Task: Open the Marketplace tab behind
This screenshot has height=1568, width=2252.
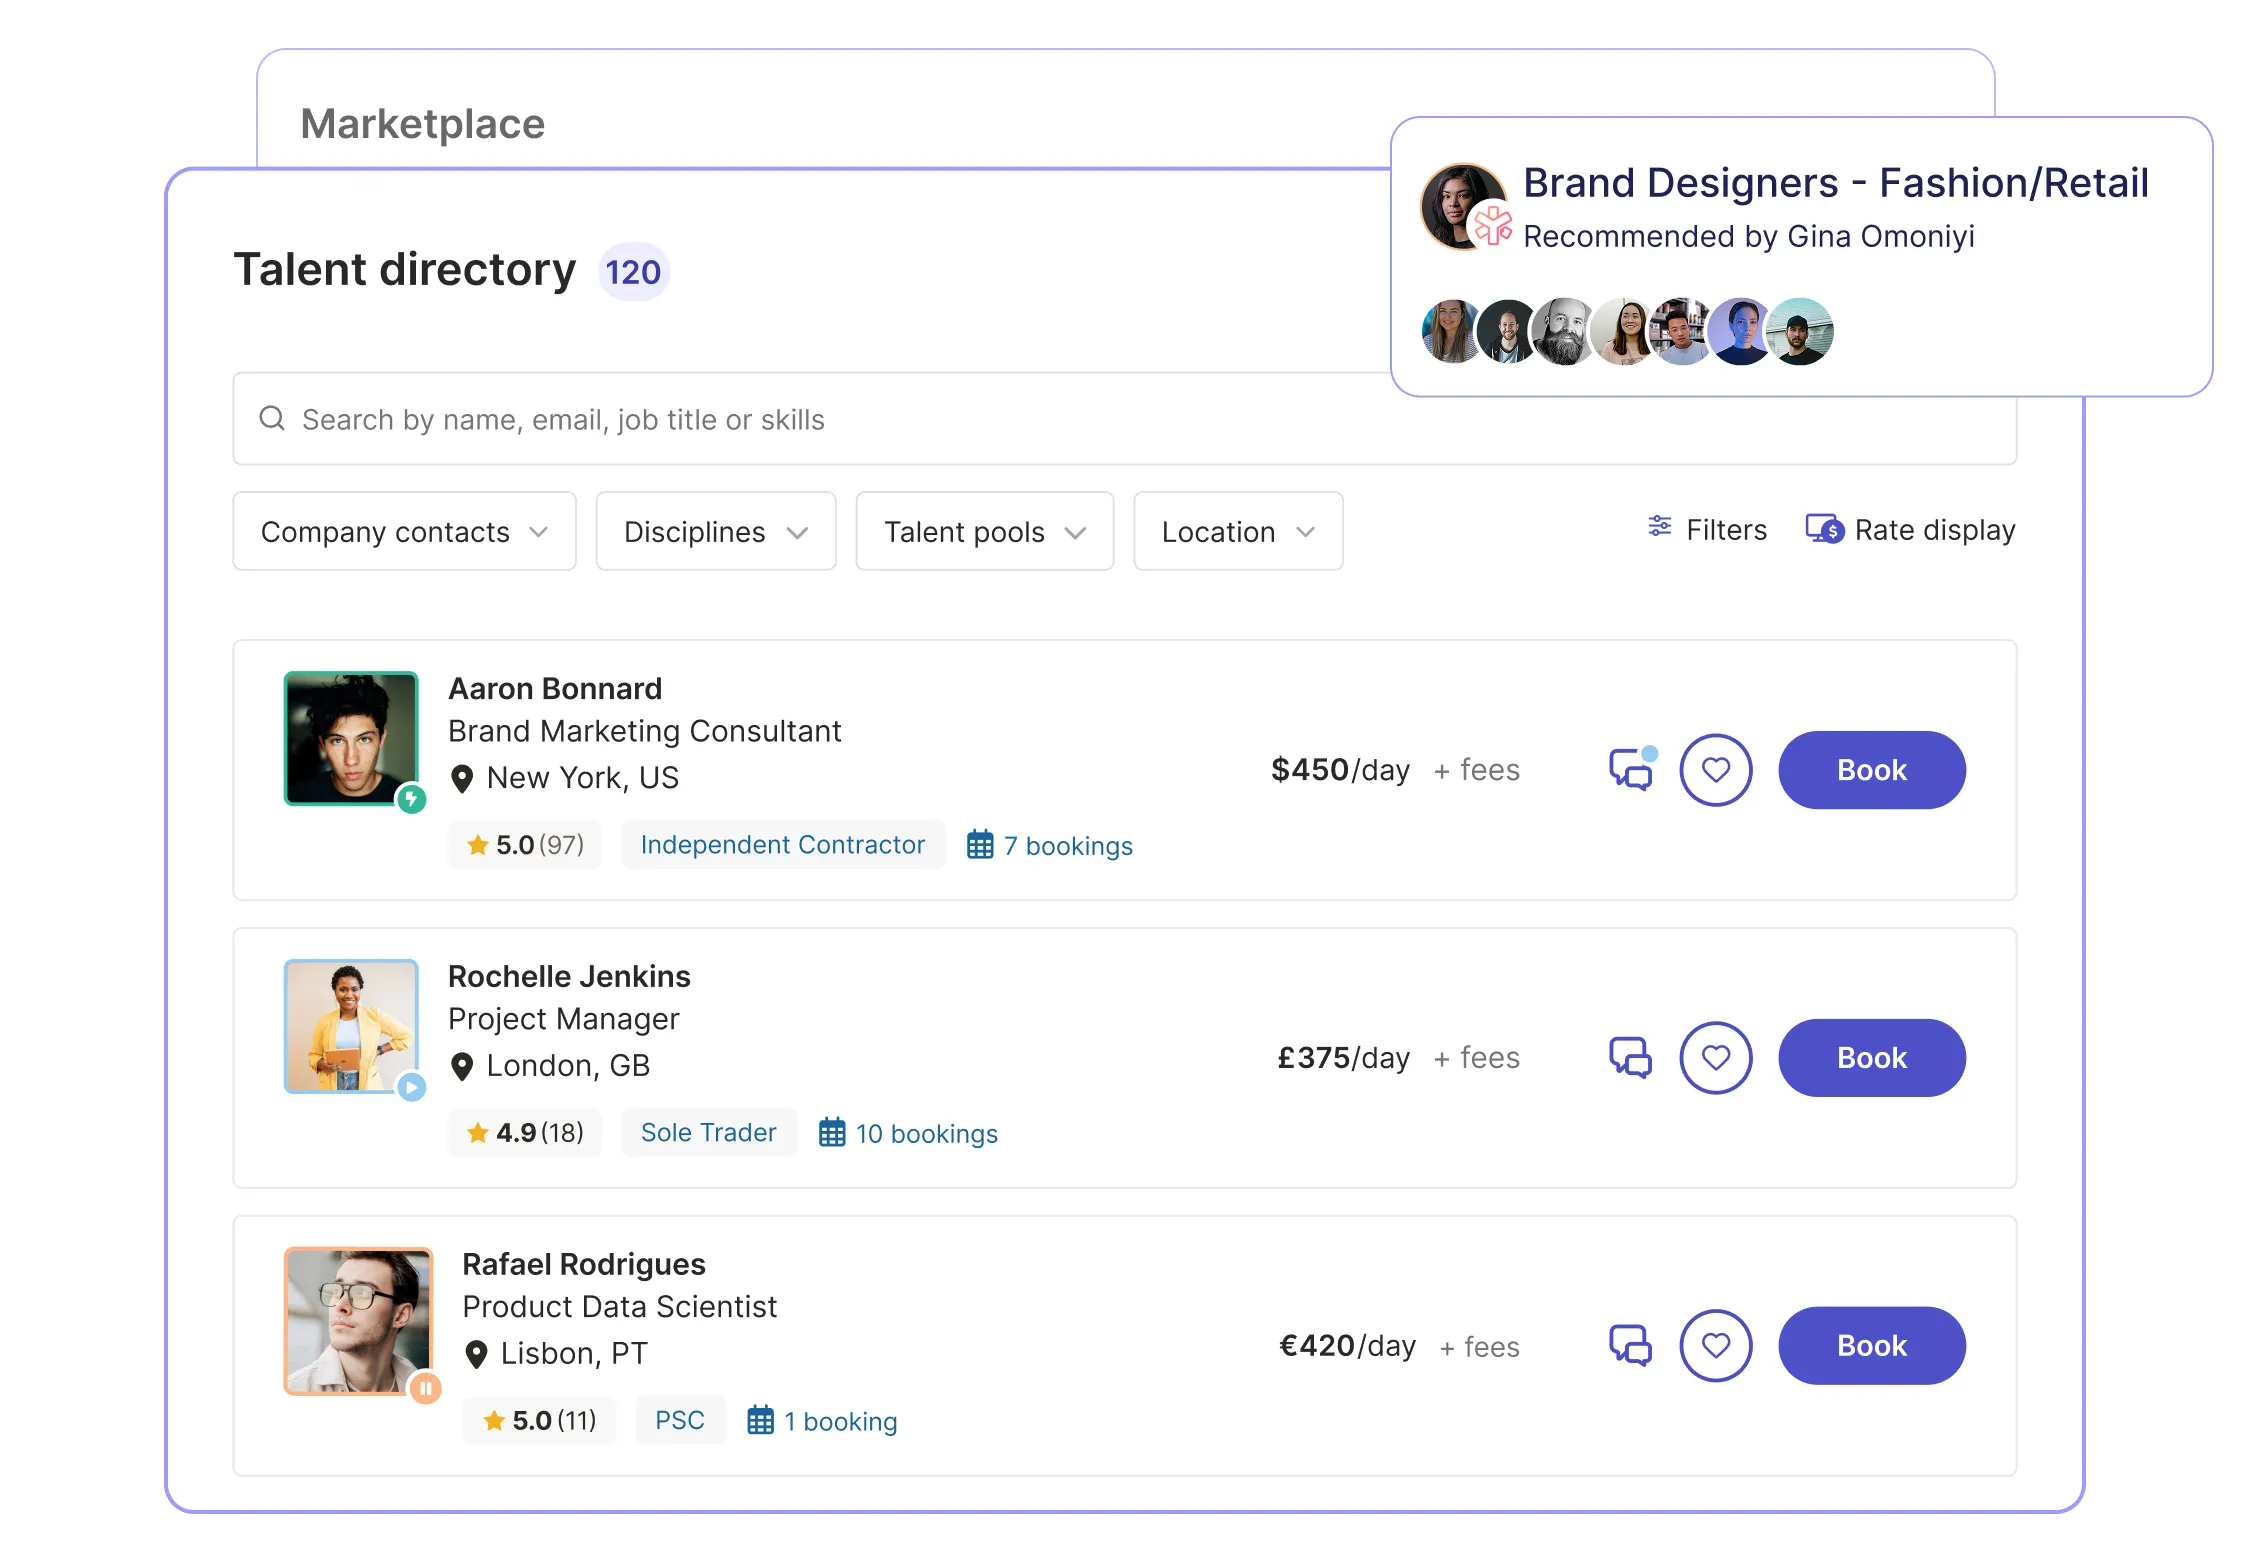Action: click(x=423, y=124)
